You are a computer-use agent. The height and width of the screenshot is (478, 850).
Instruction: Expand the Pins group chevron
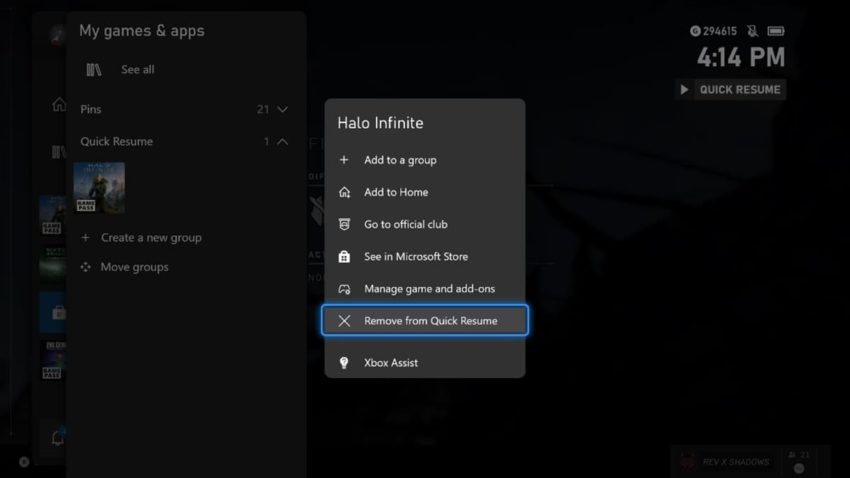(282, 109)
